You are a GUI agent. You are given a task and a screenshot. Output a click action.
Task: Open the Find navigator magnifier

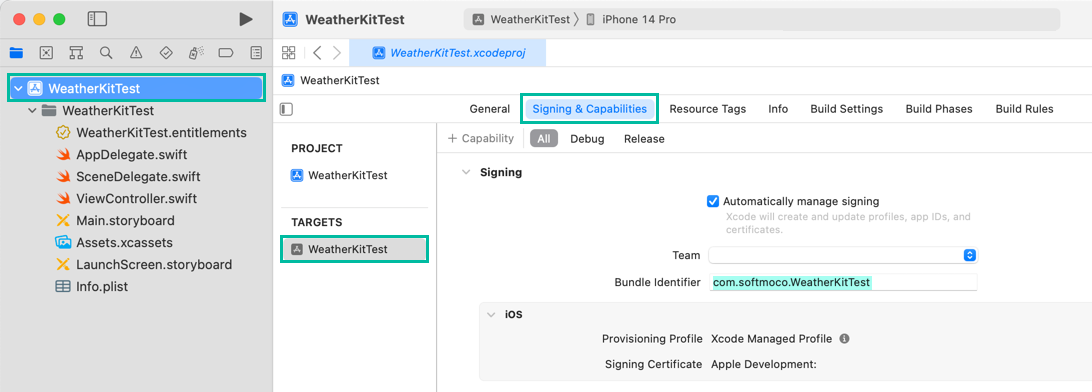(x=106, y=52)
